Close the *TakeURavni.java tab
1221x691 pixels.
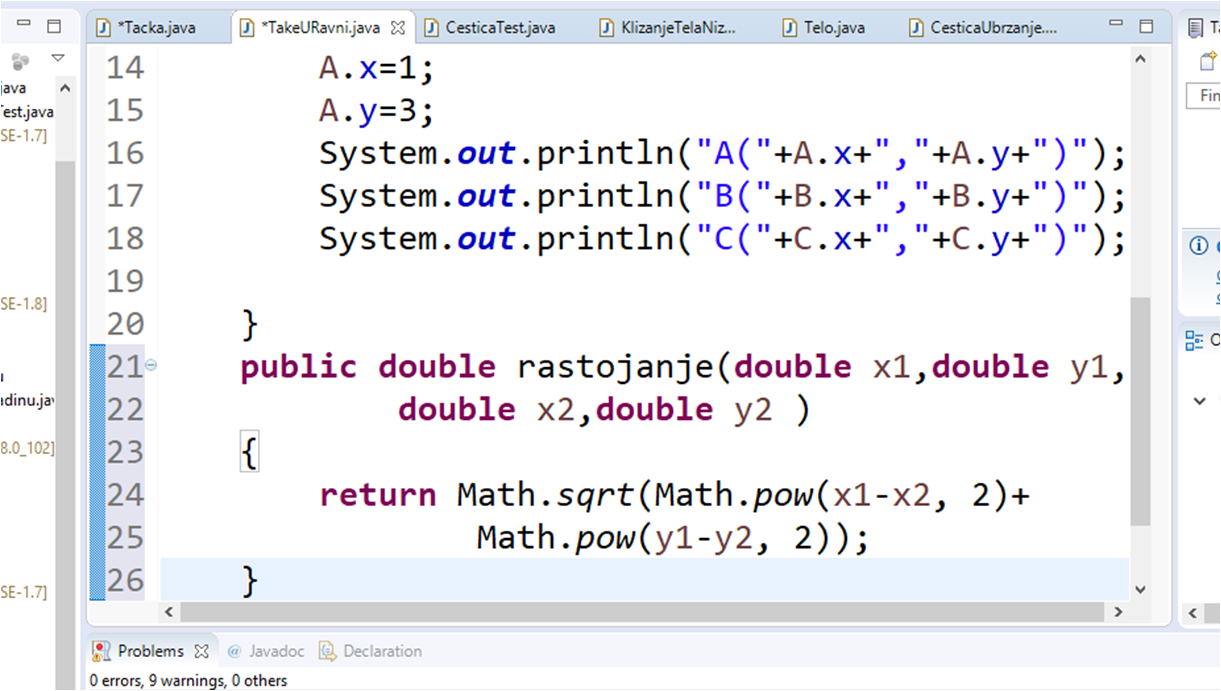[397, 28]
